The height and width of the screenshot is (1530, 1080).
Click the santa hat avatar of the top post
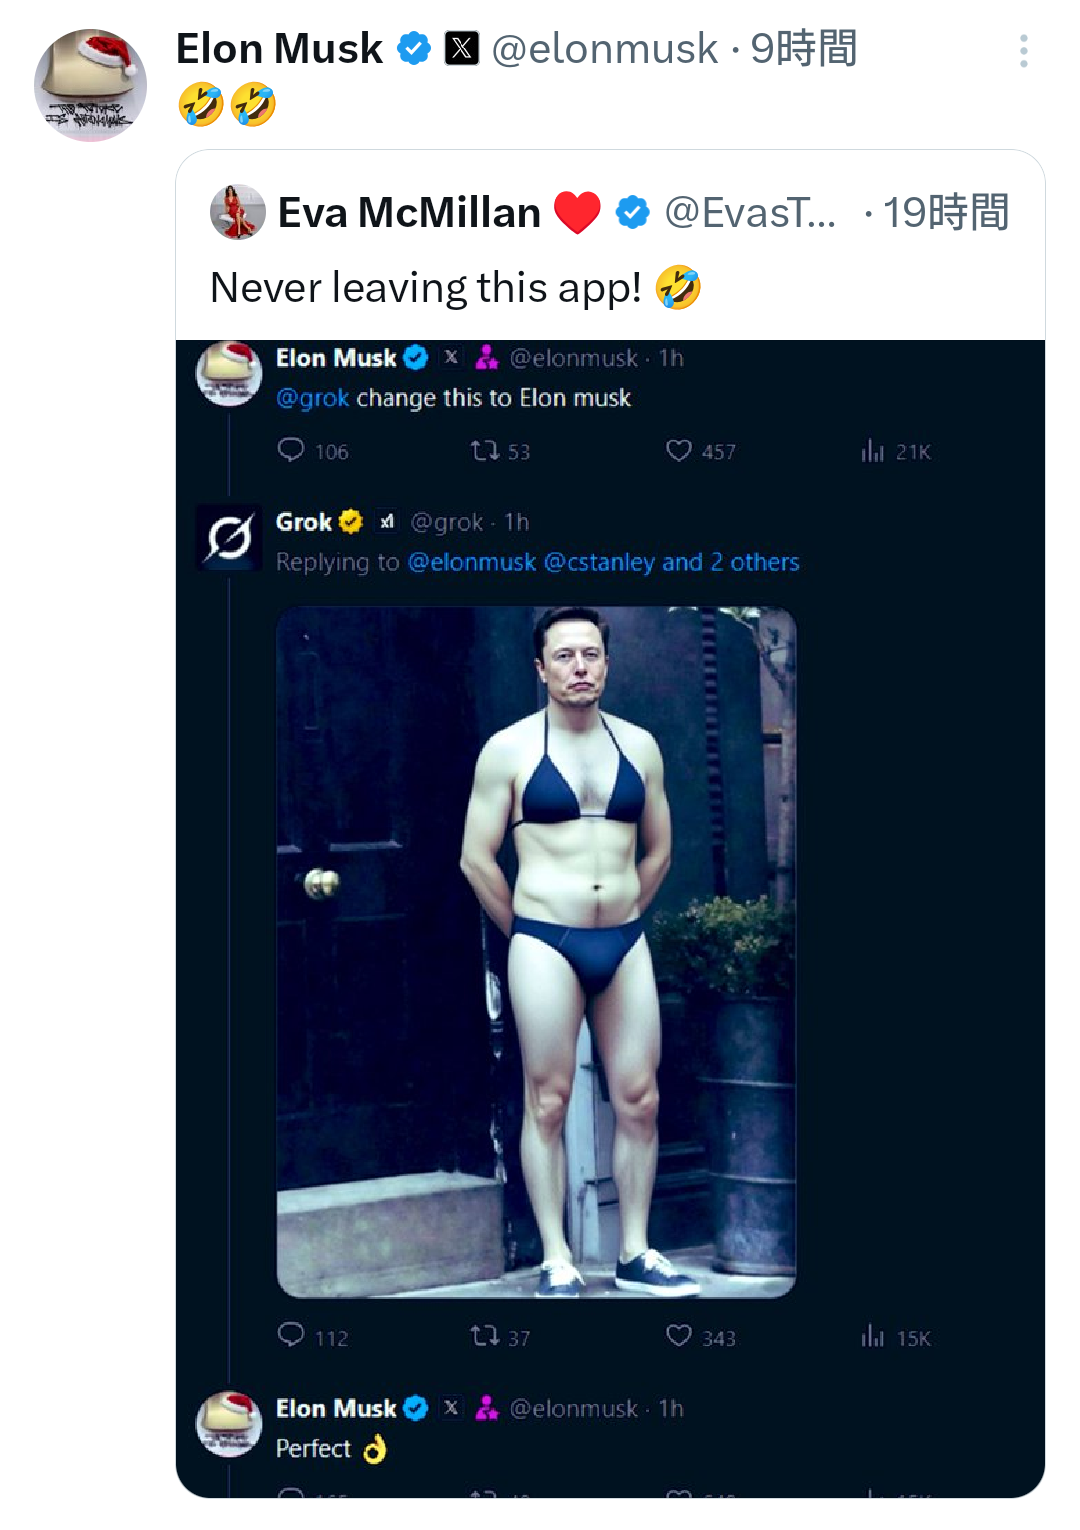tap(90, 85)
